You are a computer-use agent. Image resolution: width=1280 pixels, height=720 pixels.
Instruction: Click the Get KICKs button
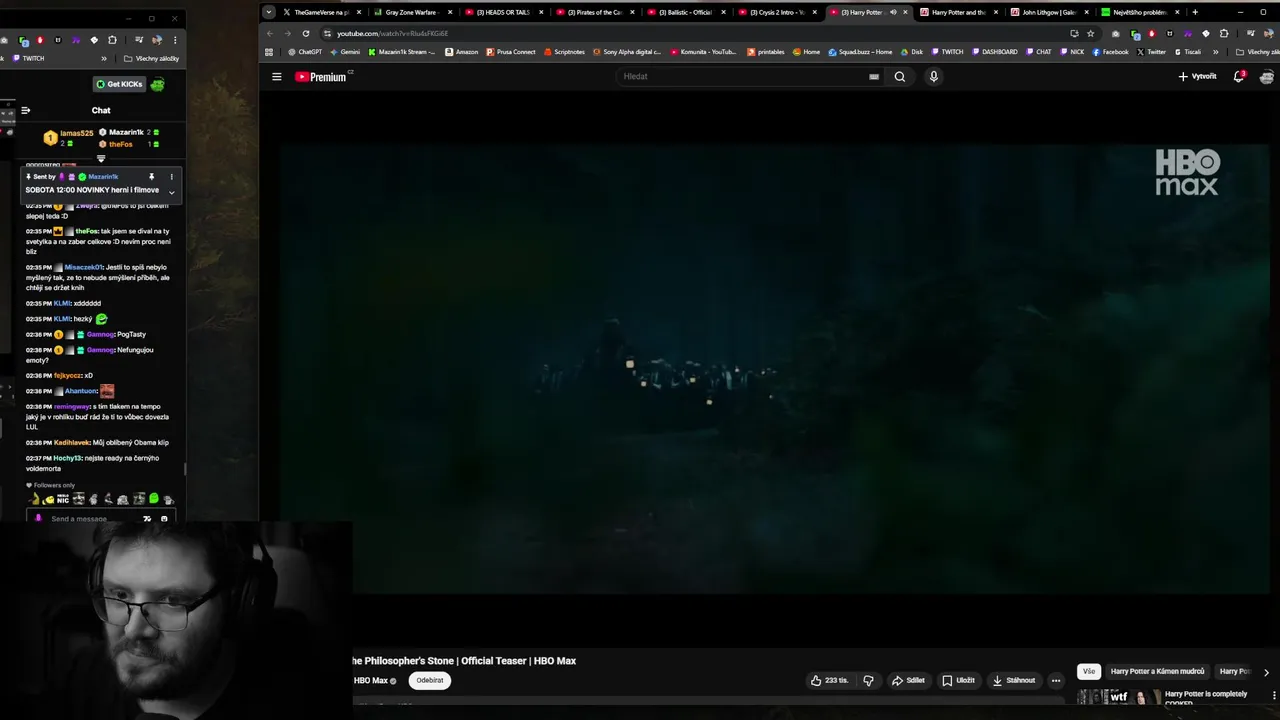(x=119, y=84)
